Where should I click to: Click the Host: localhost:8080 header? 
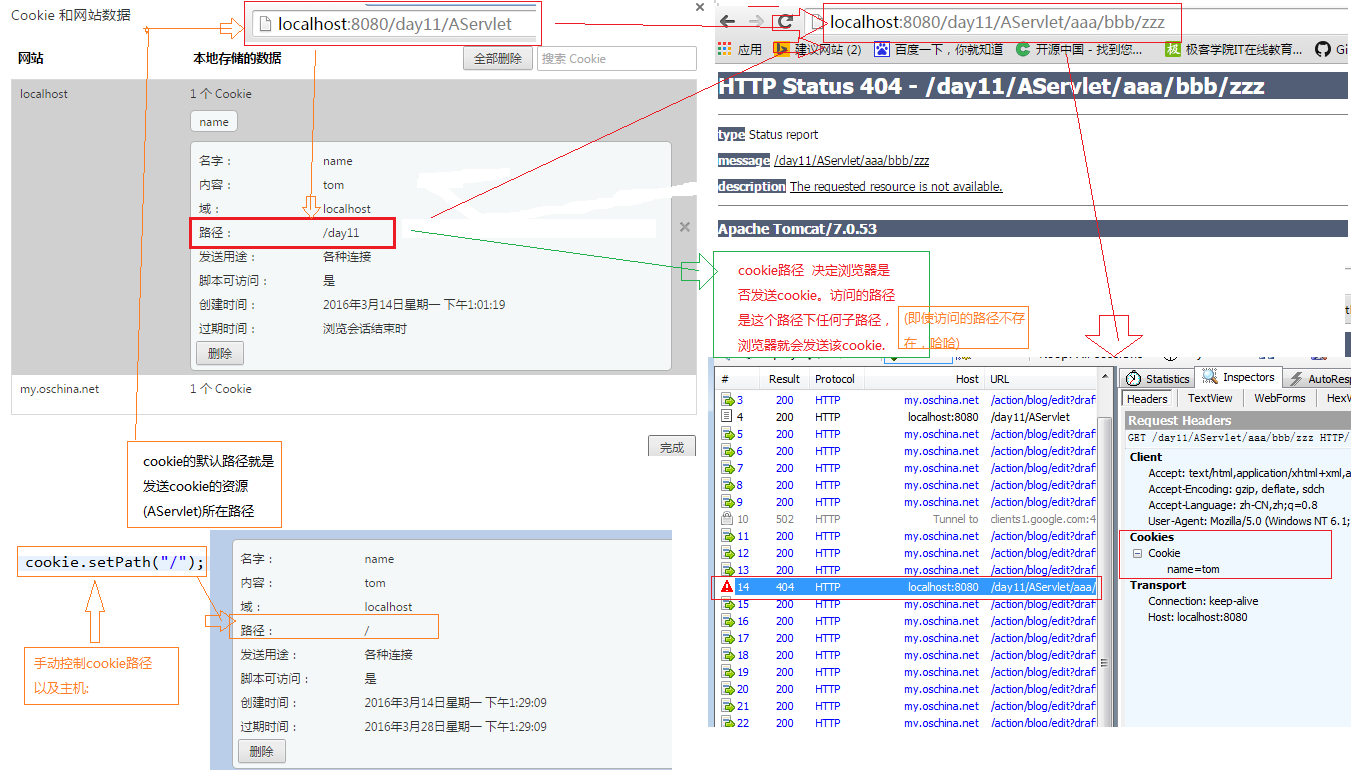coord(1197,617)
